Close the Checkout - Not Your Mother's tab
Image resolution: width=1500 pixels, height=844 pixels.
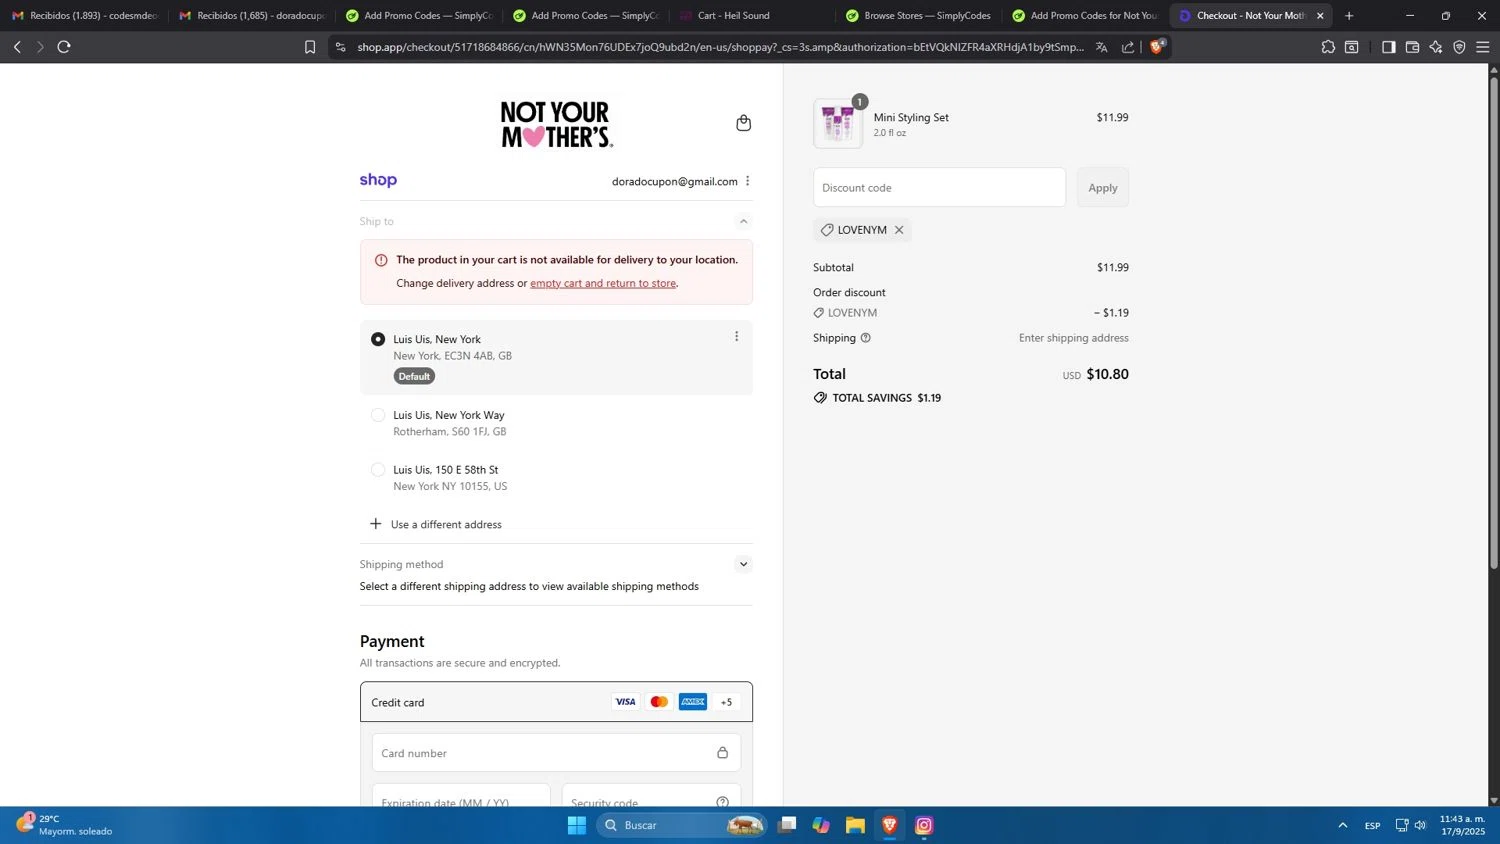pyautogui.click(x=1320, y=15)
